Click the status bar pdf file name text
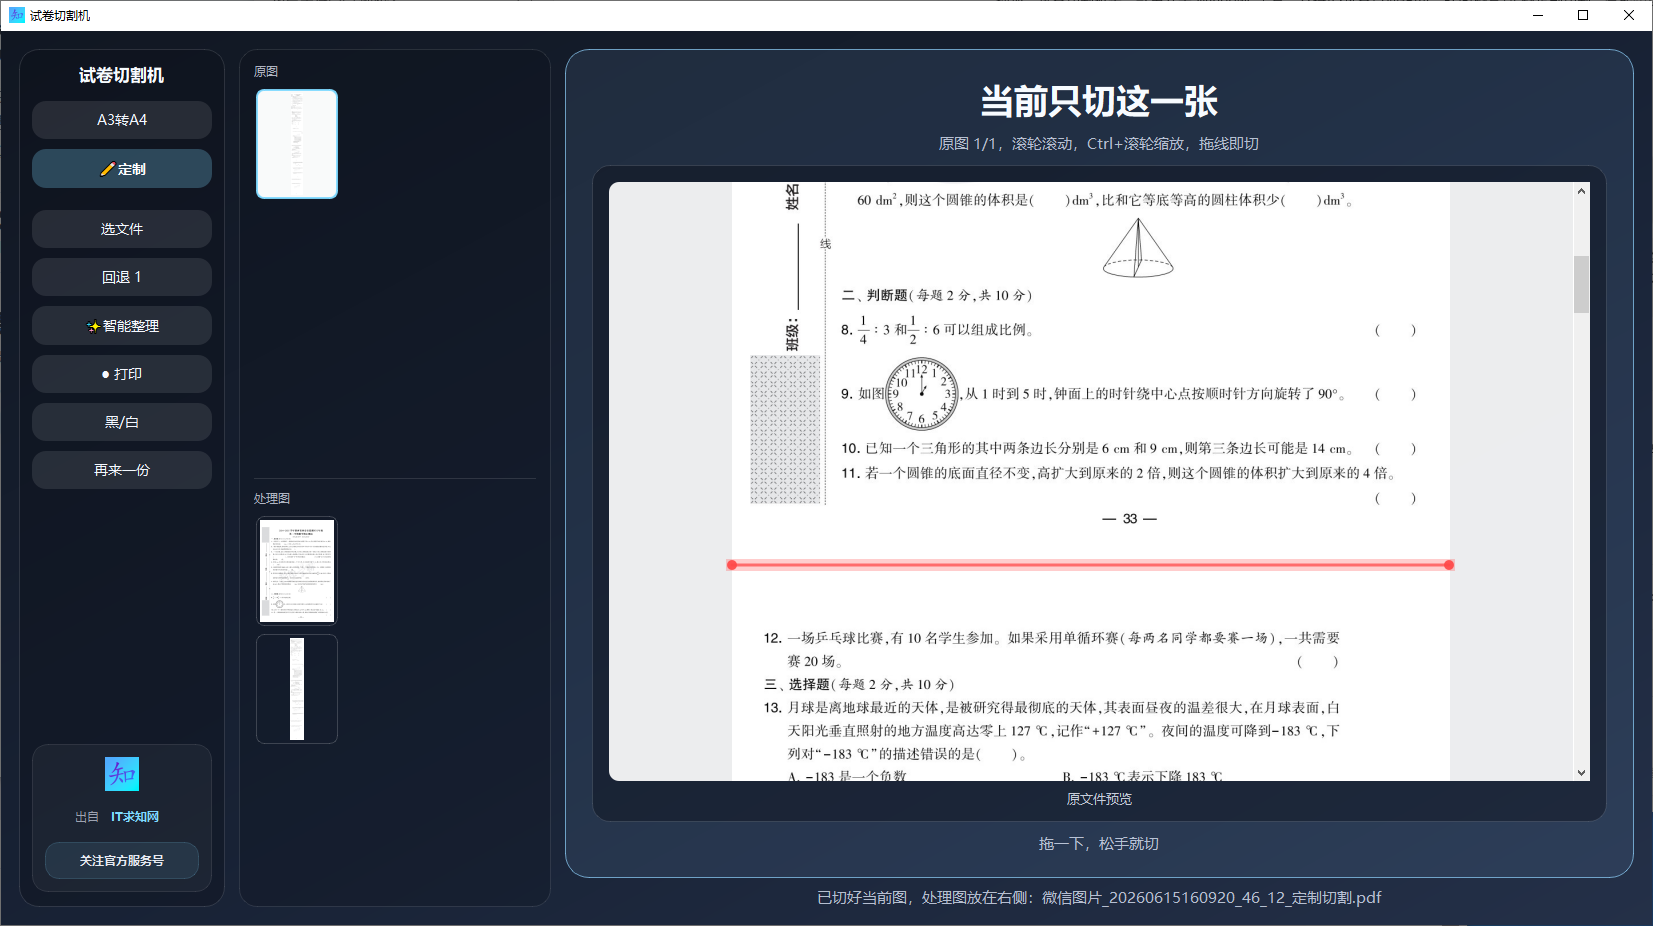The width and height of the screenshot is (1653, 926). point(1211,898)
